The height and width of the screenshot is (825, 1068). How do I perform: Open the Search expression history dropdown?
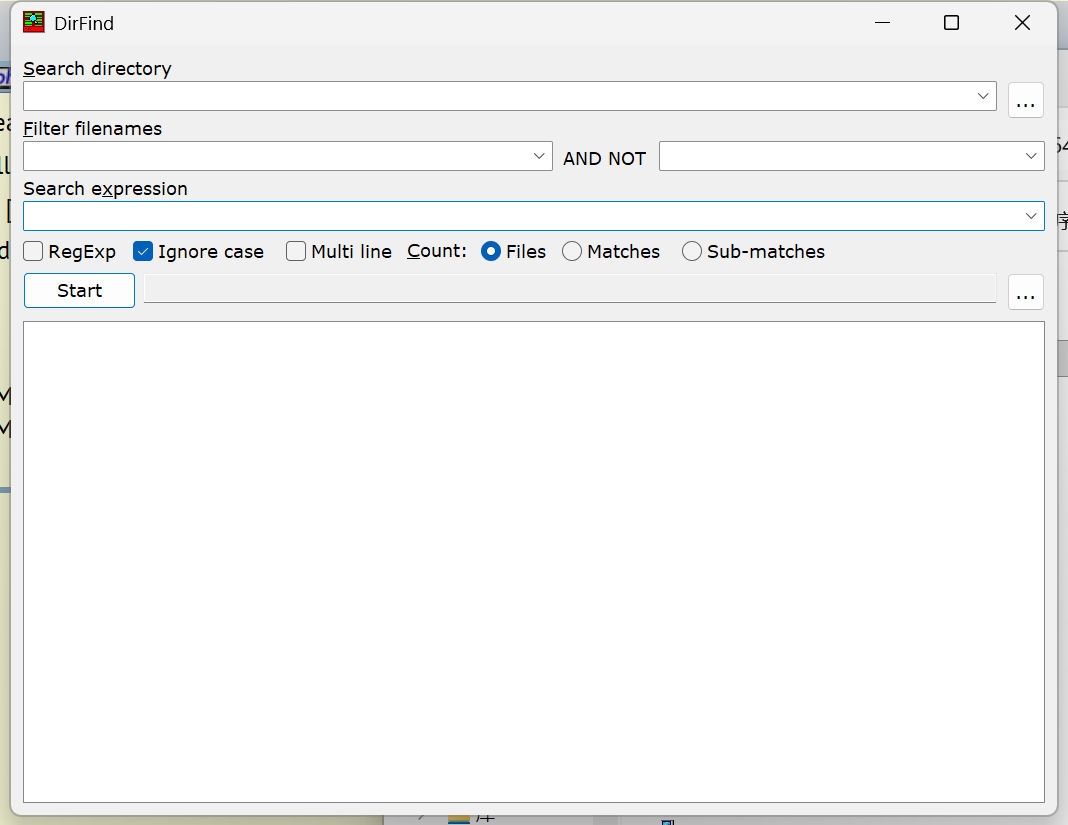(x=1031, y=216)
